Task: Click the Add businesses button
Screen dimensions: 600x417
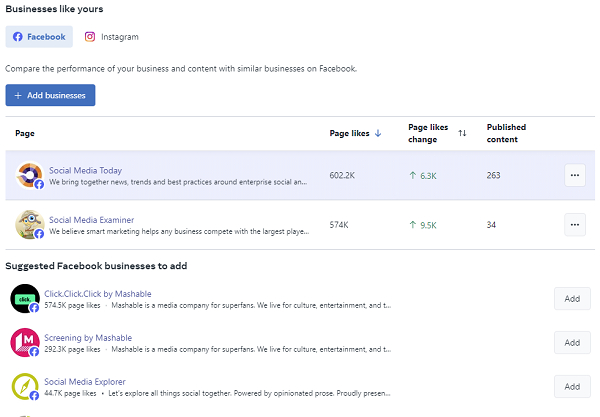Action: point(50,95)
